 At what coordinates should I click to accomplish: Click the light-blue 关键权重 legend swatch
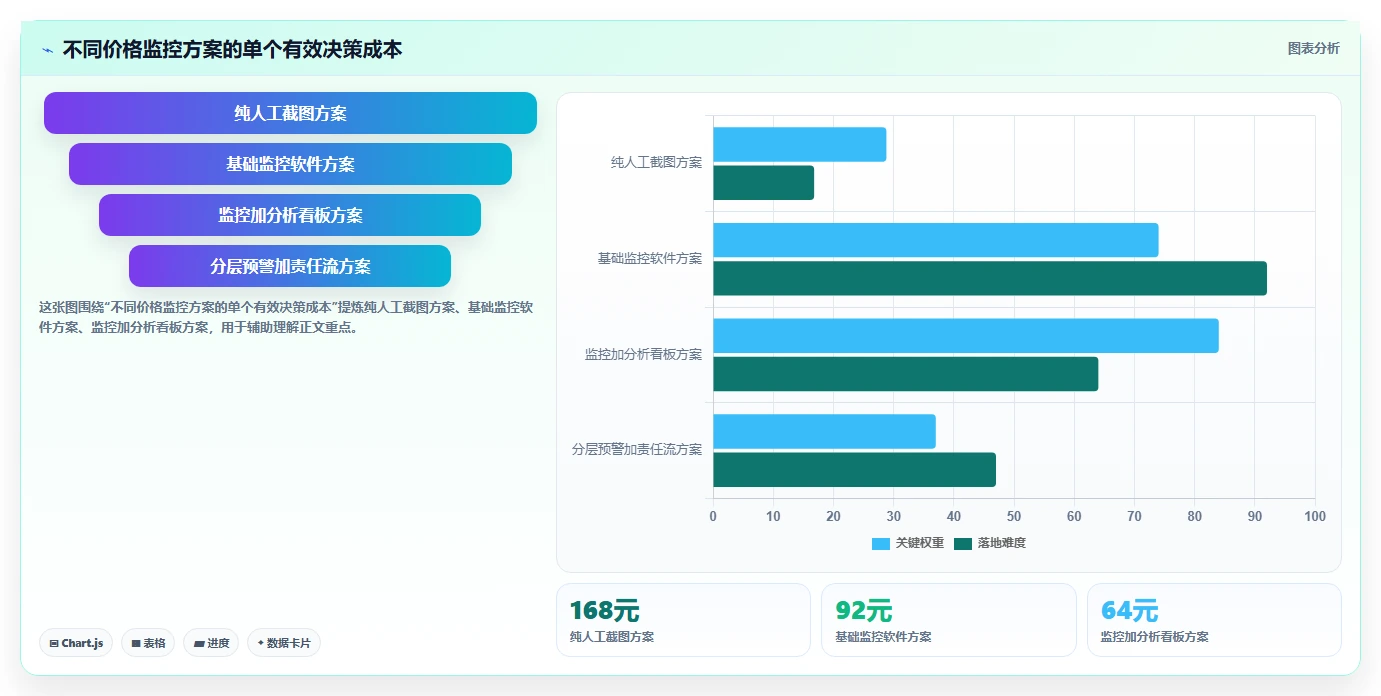pyautogui.click(x=881, y=543)
